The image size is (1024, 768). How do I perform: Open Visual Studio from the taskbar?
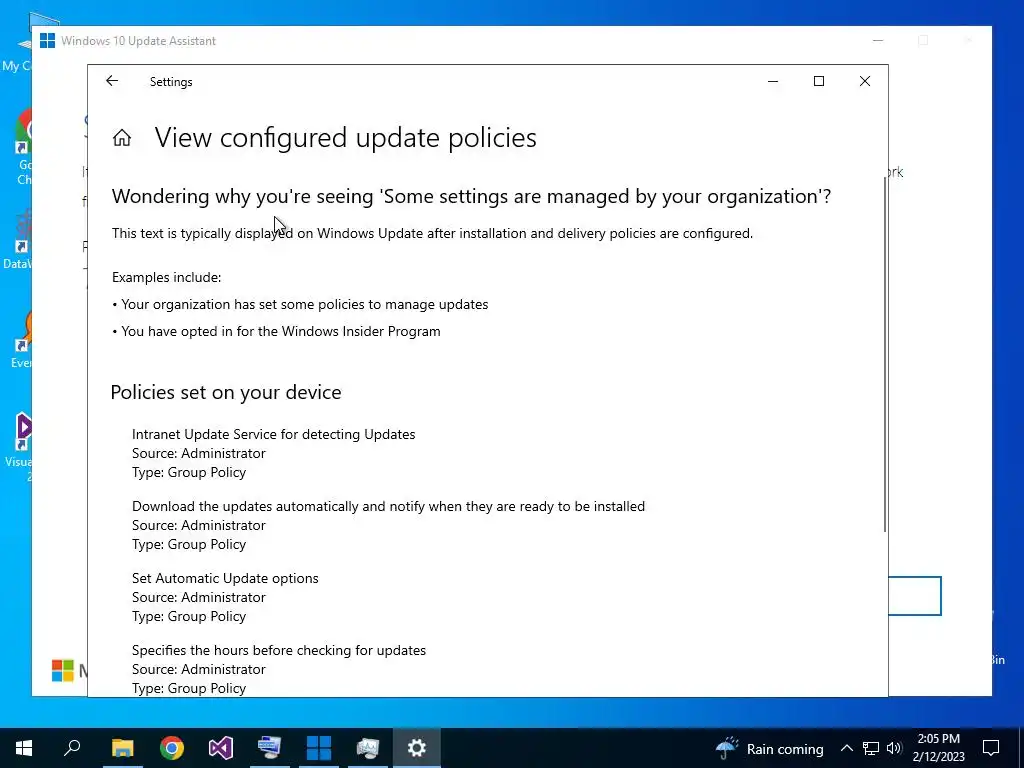point(221,748)
